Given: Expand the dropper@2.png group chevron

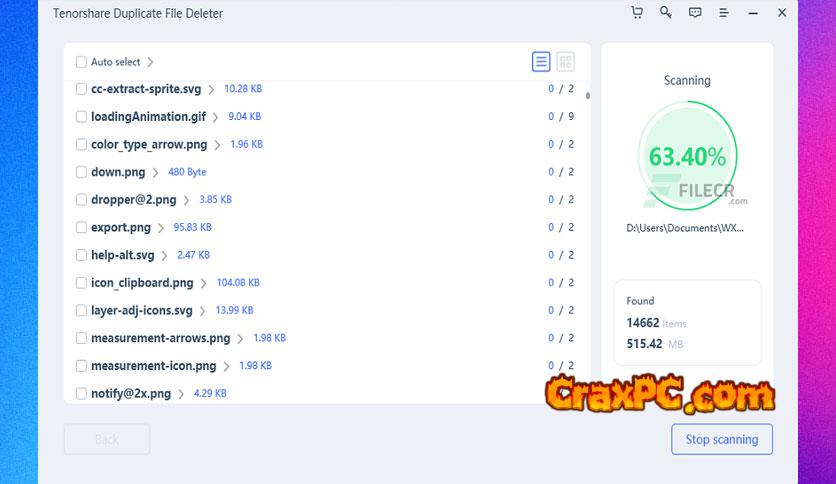Looking at the screenshot, I should [x=186, y=200].
